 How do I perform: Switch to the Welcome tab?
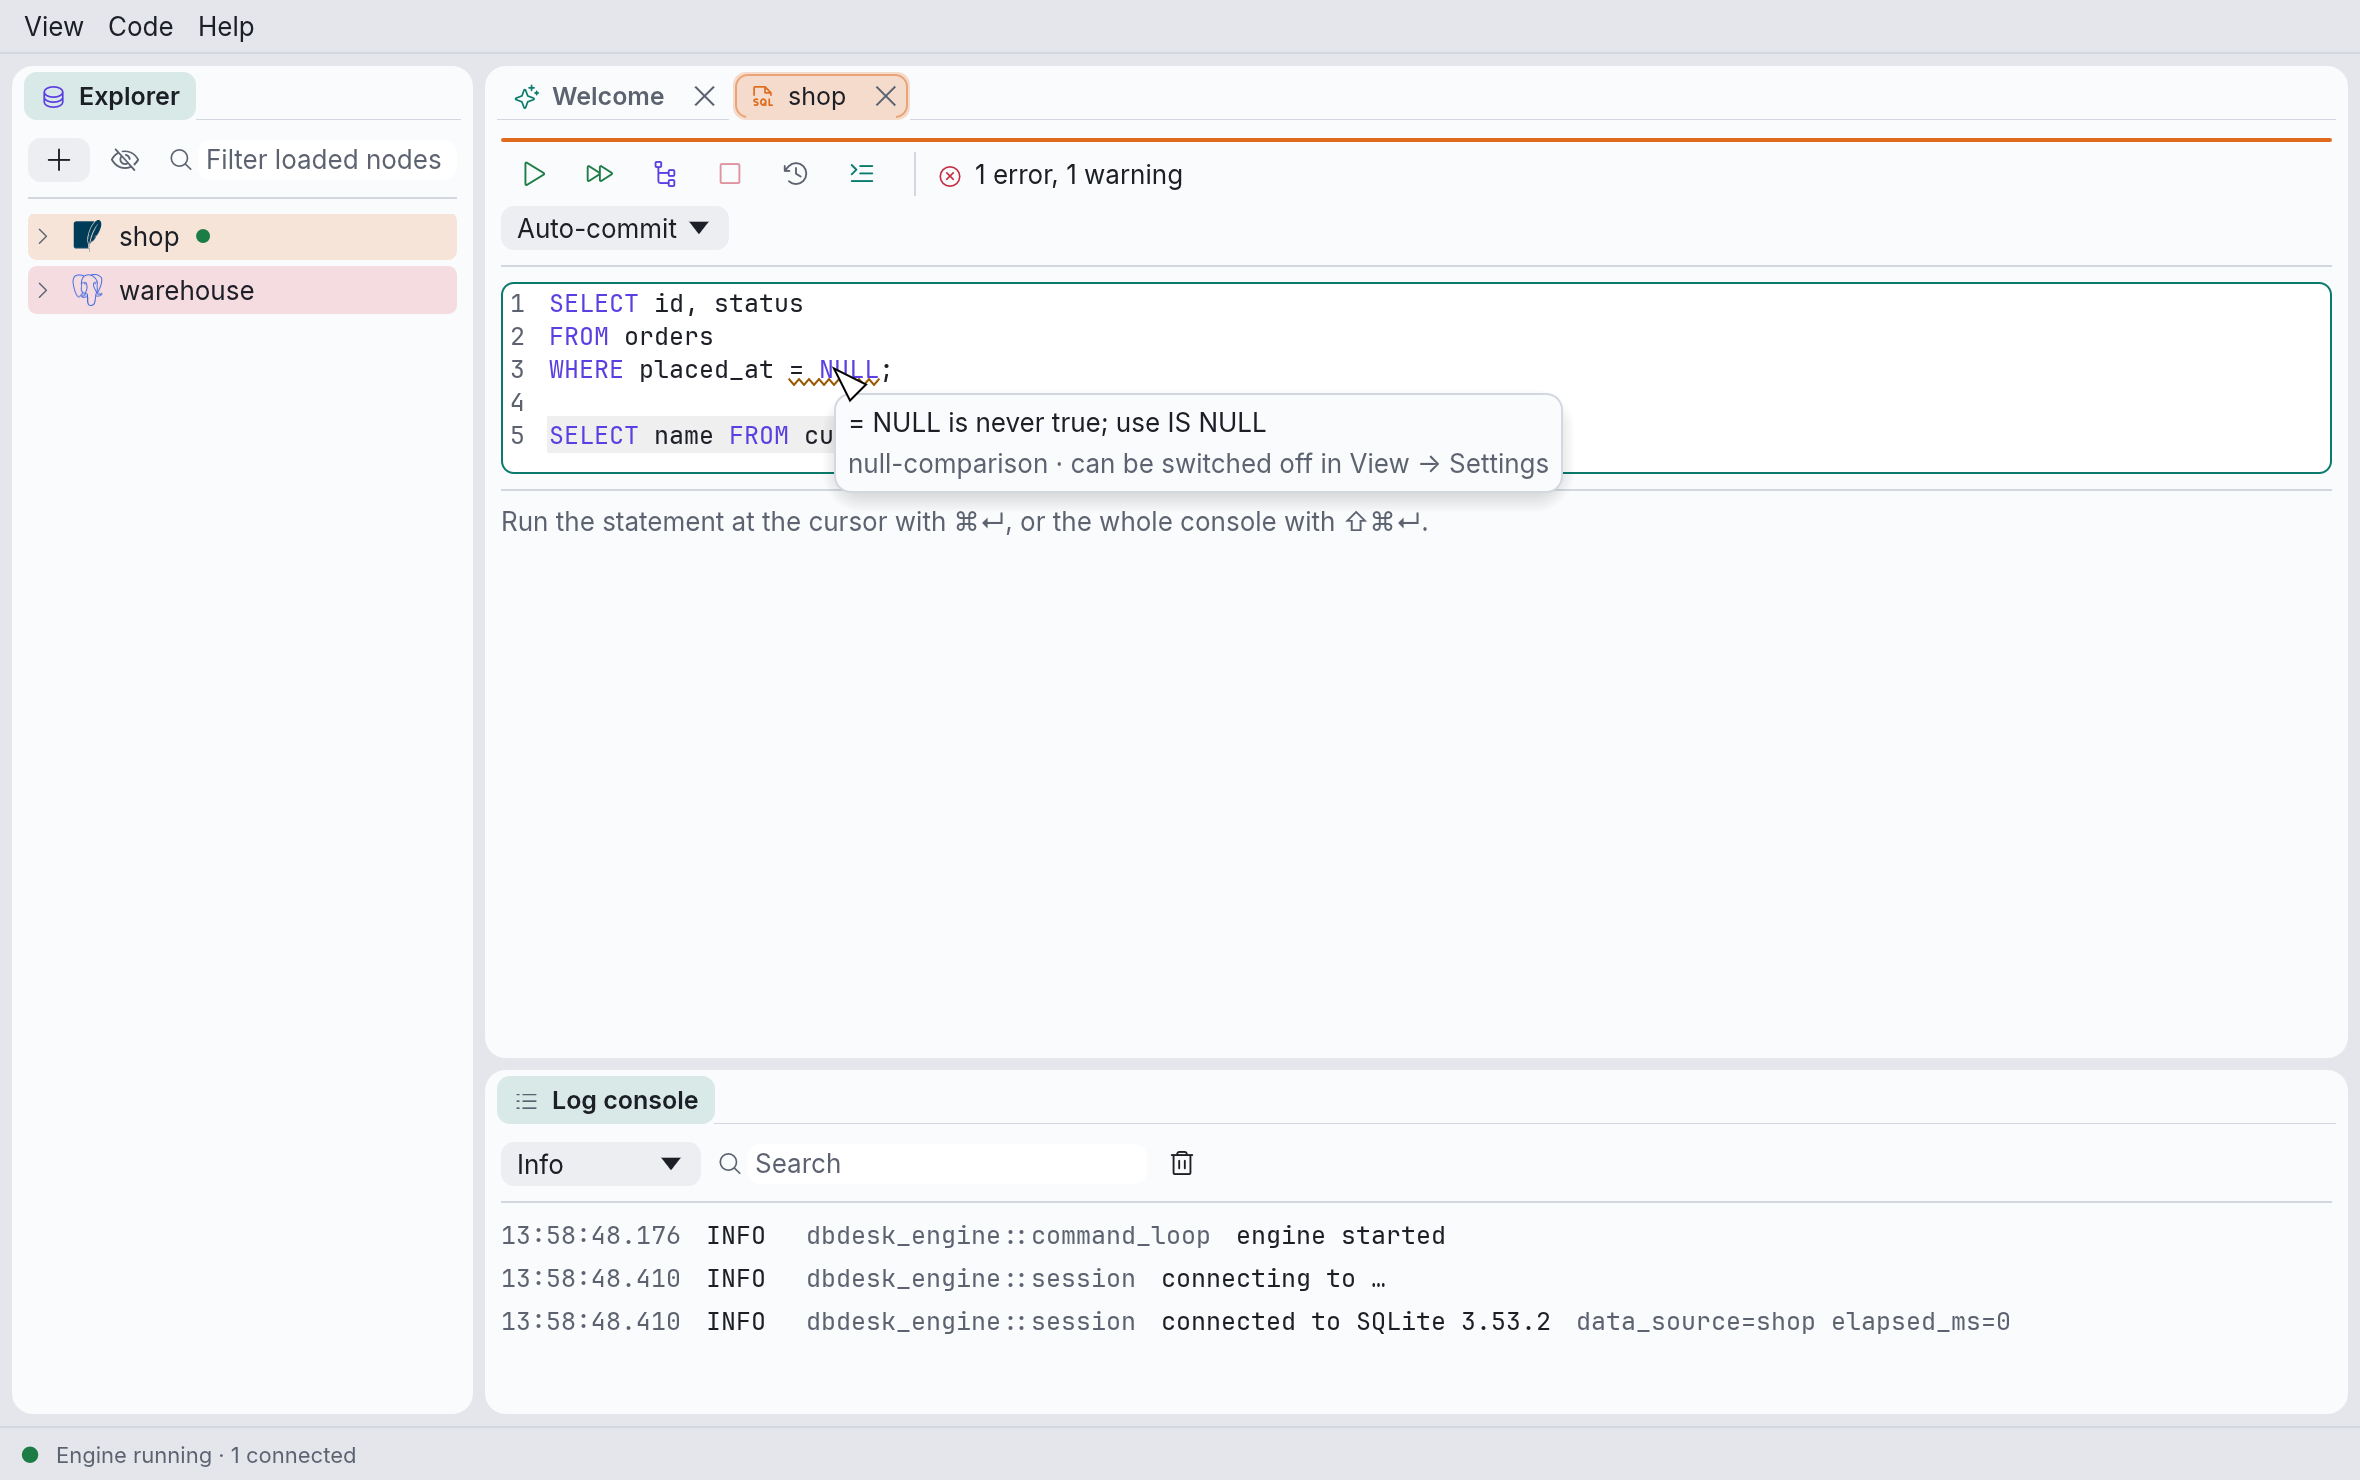click(x=608, y=96)
